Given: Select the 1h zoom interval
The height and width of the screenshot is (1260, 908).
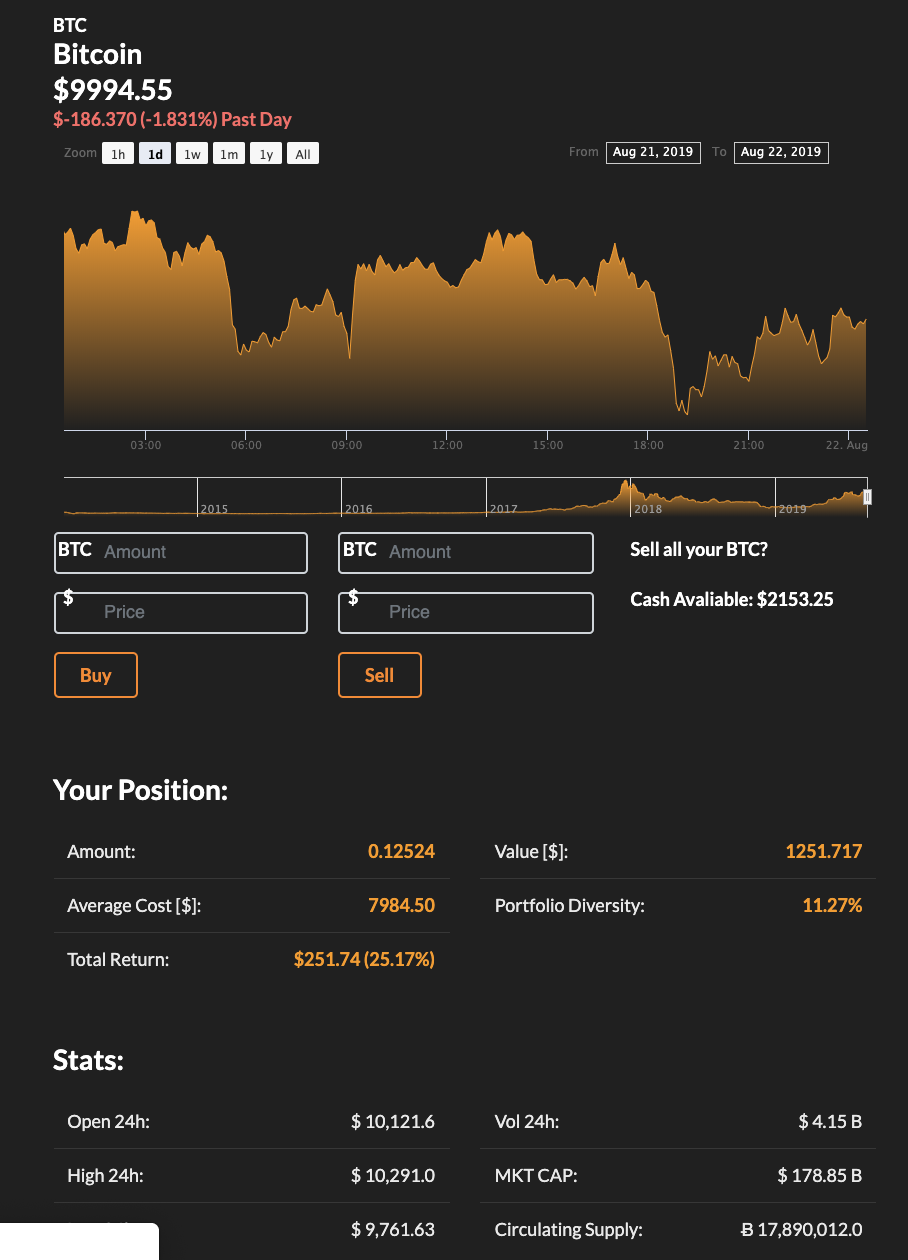Looking at the screenshot, I should pyautogui.click(x=117, y=153).
